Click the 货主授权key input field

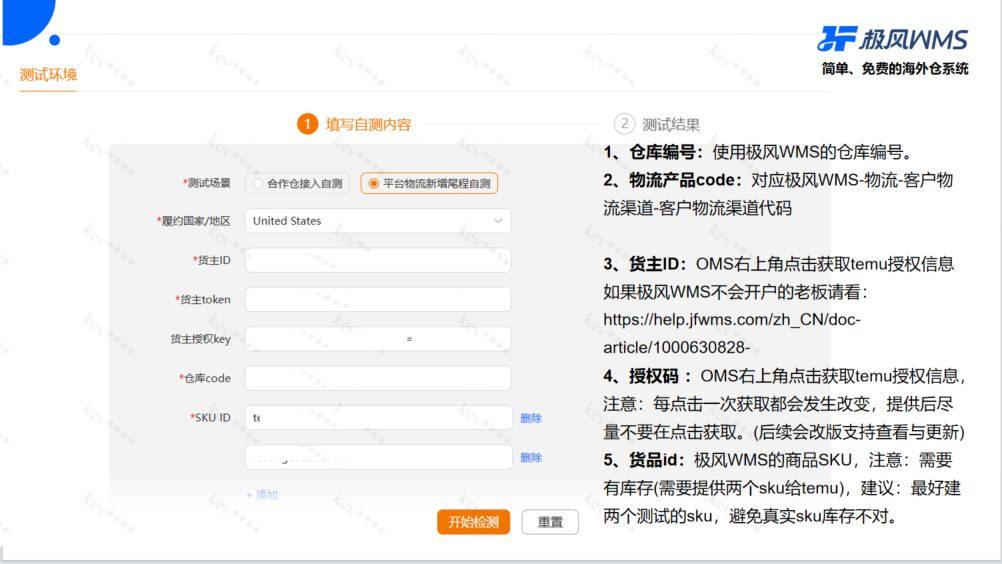pos(378,339)
